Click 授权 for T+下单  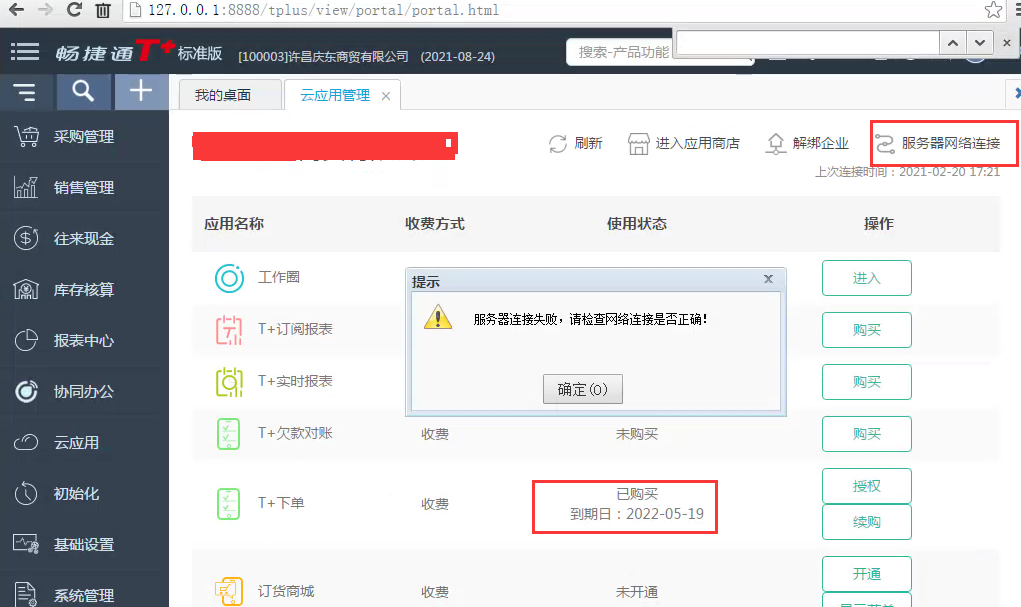click(x=867, y=486)
